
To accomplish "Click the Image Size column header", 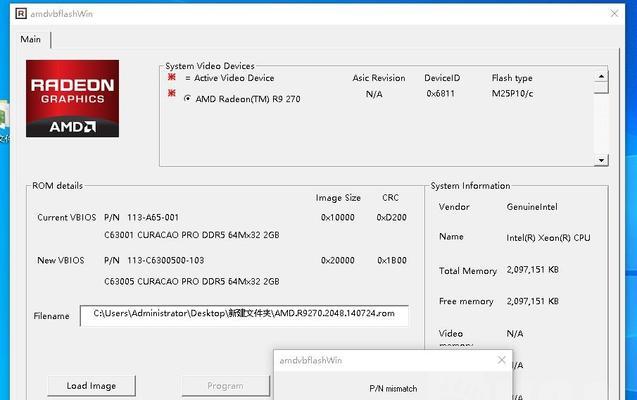I will (x=338, y=198).
